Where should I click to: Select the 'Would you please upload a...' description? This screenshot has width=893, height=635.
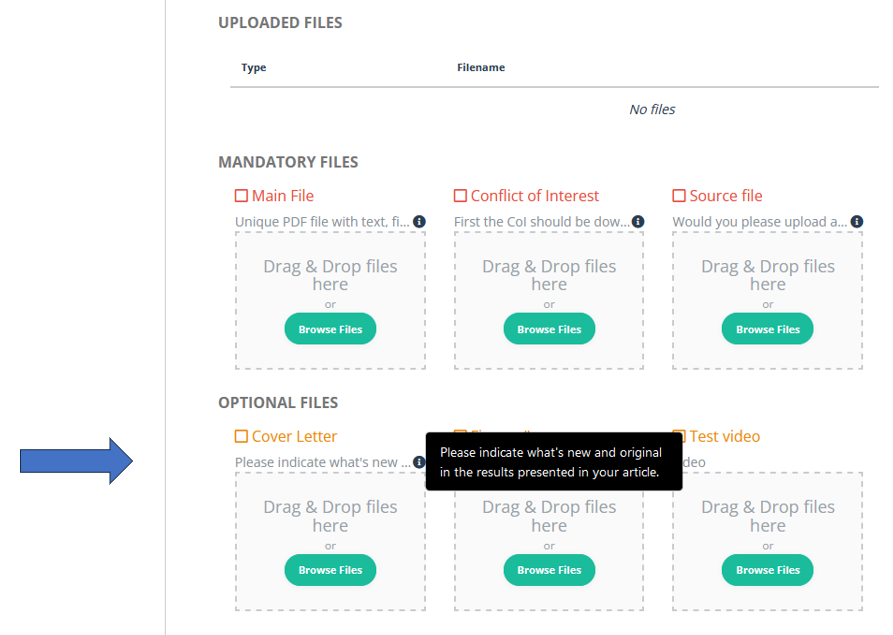point(760,222)
